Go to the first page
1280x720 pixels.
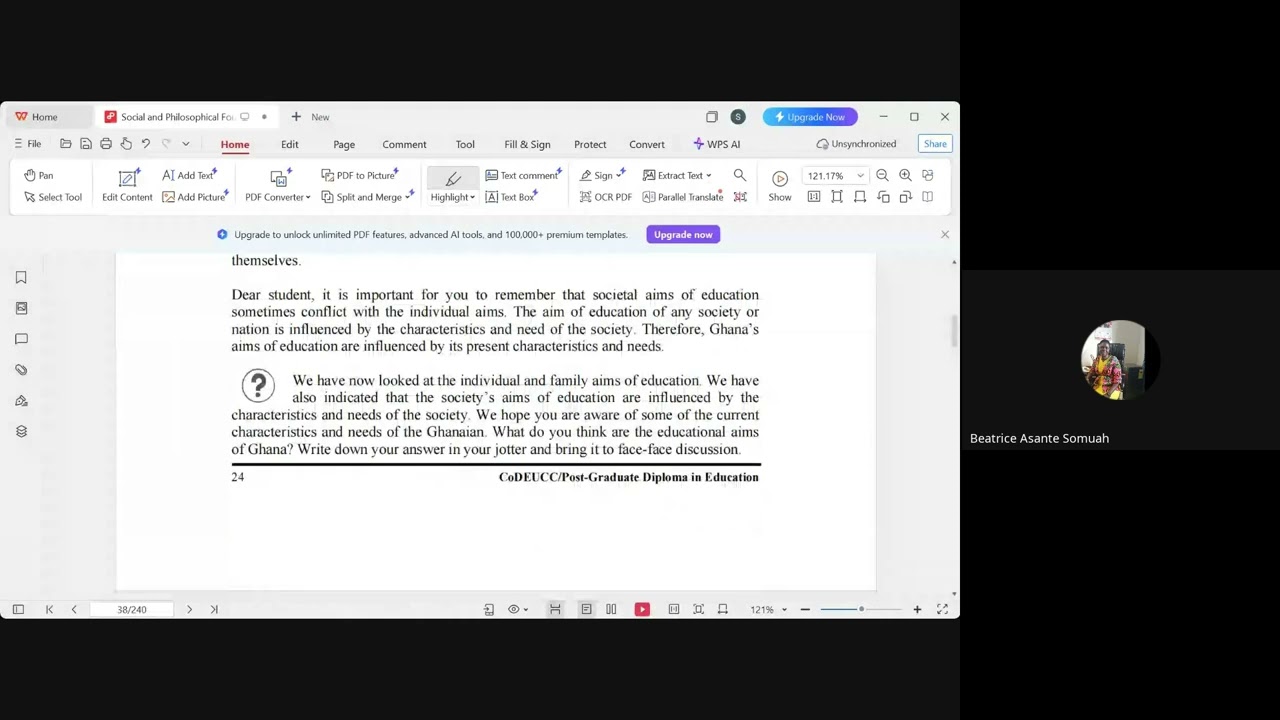[49, 609]
